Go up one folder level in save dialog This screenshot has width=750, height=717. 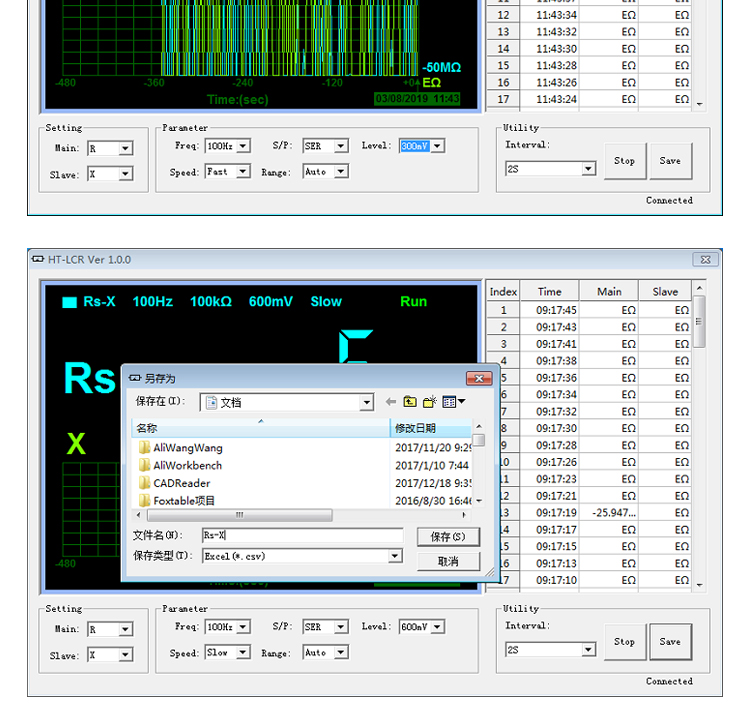(410, 402)
